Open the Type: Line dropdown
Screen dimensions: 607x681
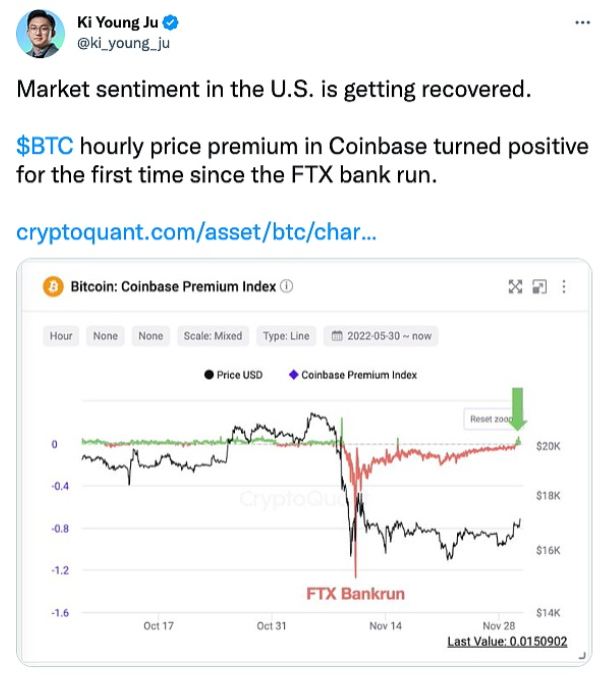(286, 336)
